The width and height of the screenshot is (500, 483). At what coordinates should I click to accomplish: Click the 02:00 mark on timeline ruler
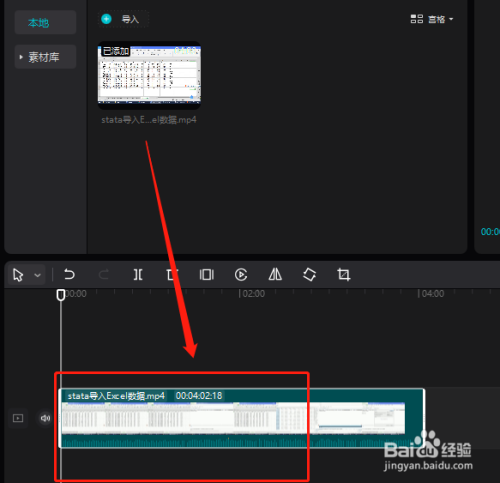coord(253,294)
